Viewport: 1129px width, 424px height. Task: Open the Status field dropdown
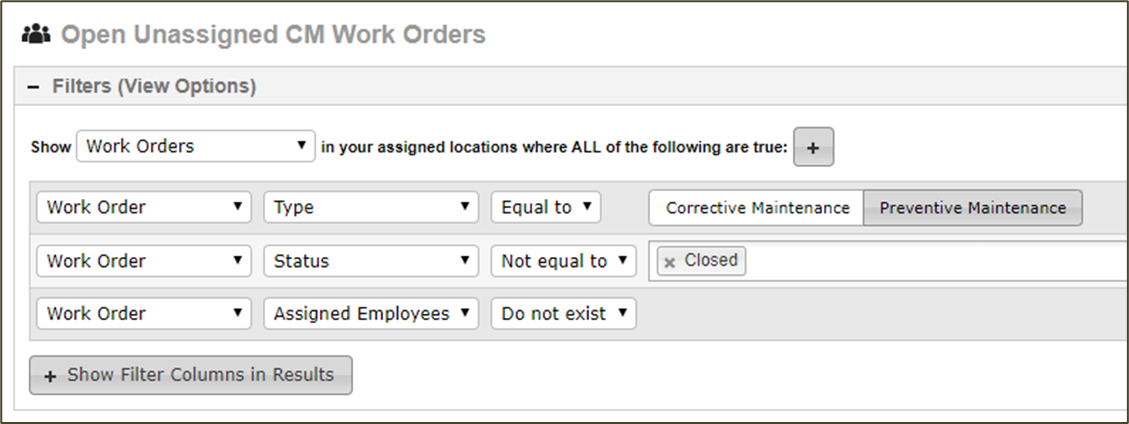click(x=371, y=261)
